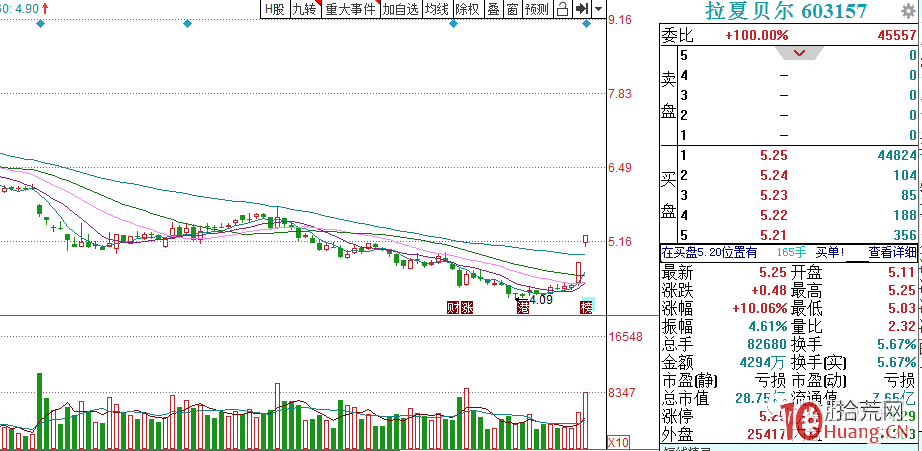922x451 pixels.
Task: Click the 量比 value 2.32
Action: coord(902,326)
